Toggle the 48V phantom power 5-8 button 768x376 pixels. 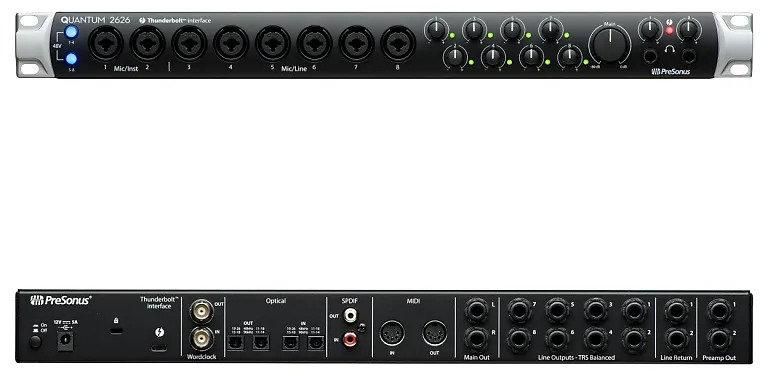pyautogui.click(x=72, y=59)
